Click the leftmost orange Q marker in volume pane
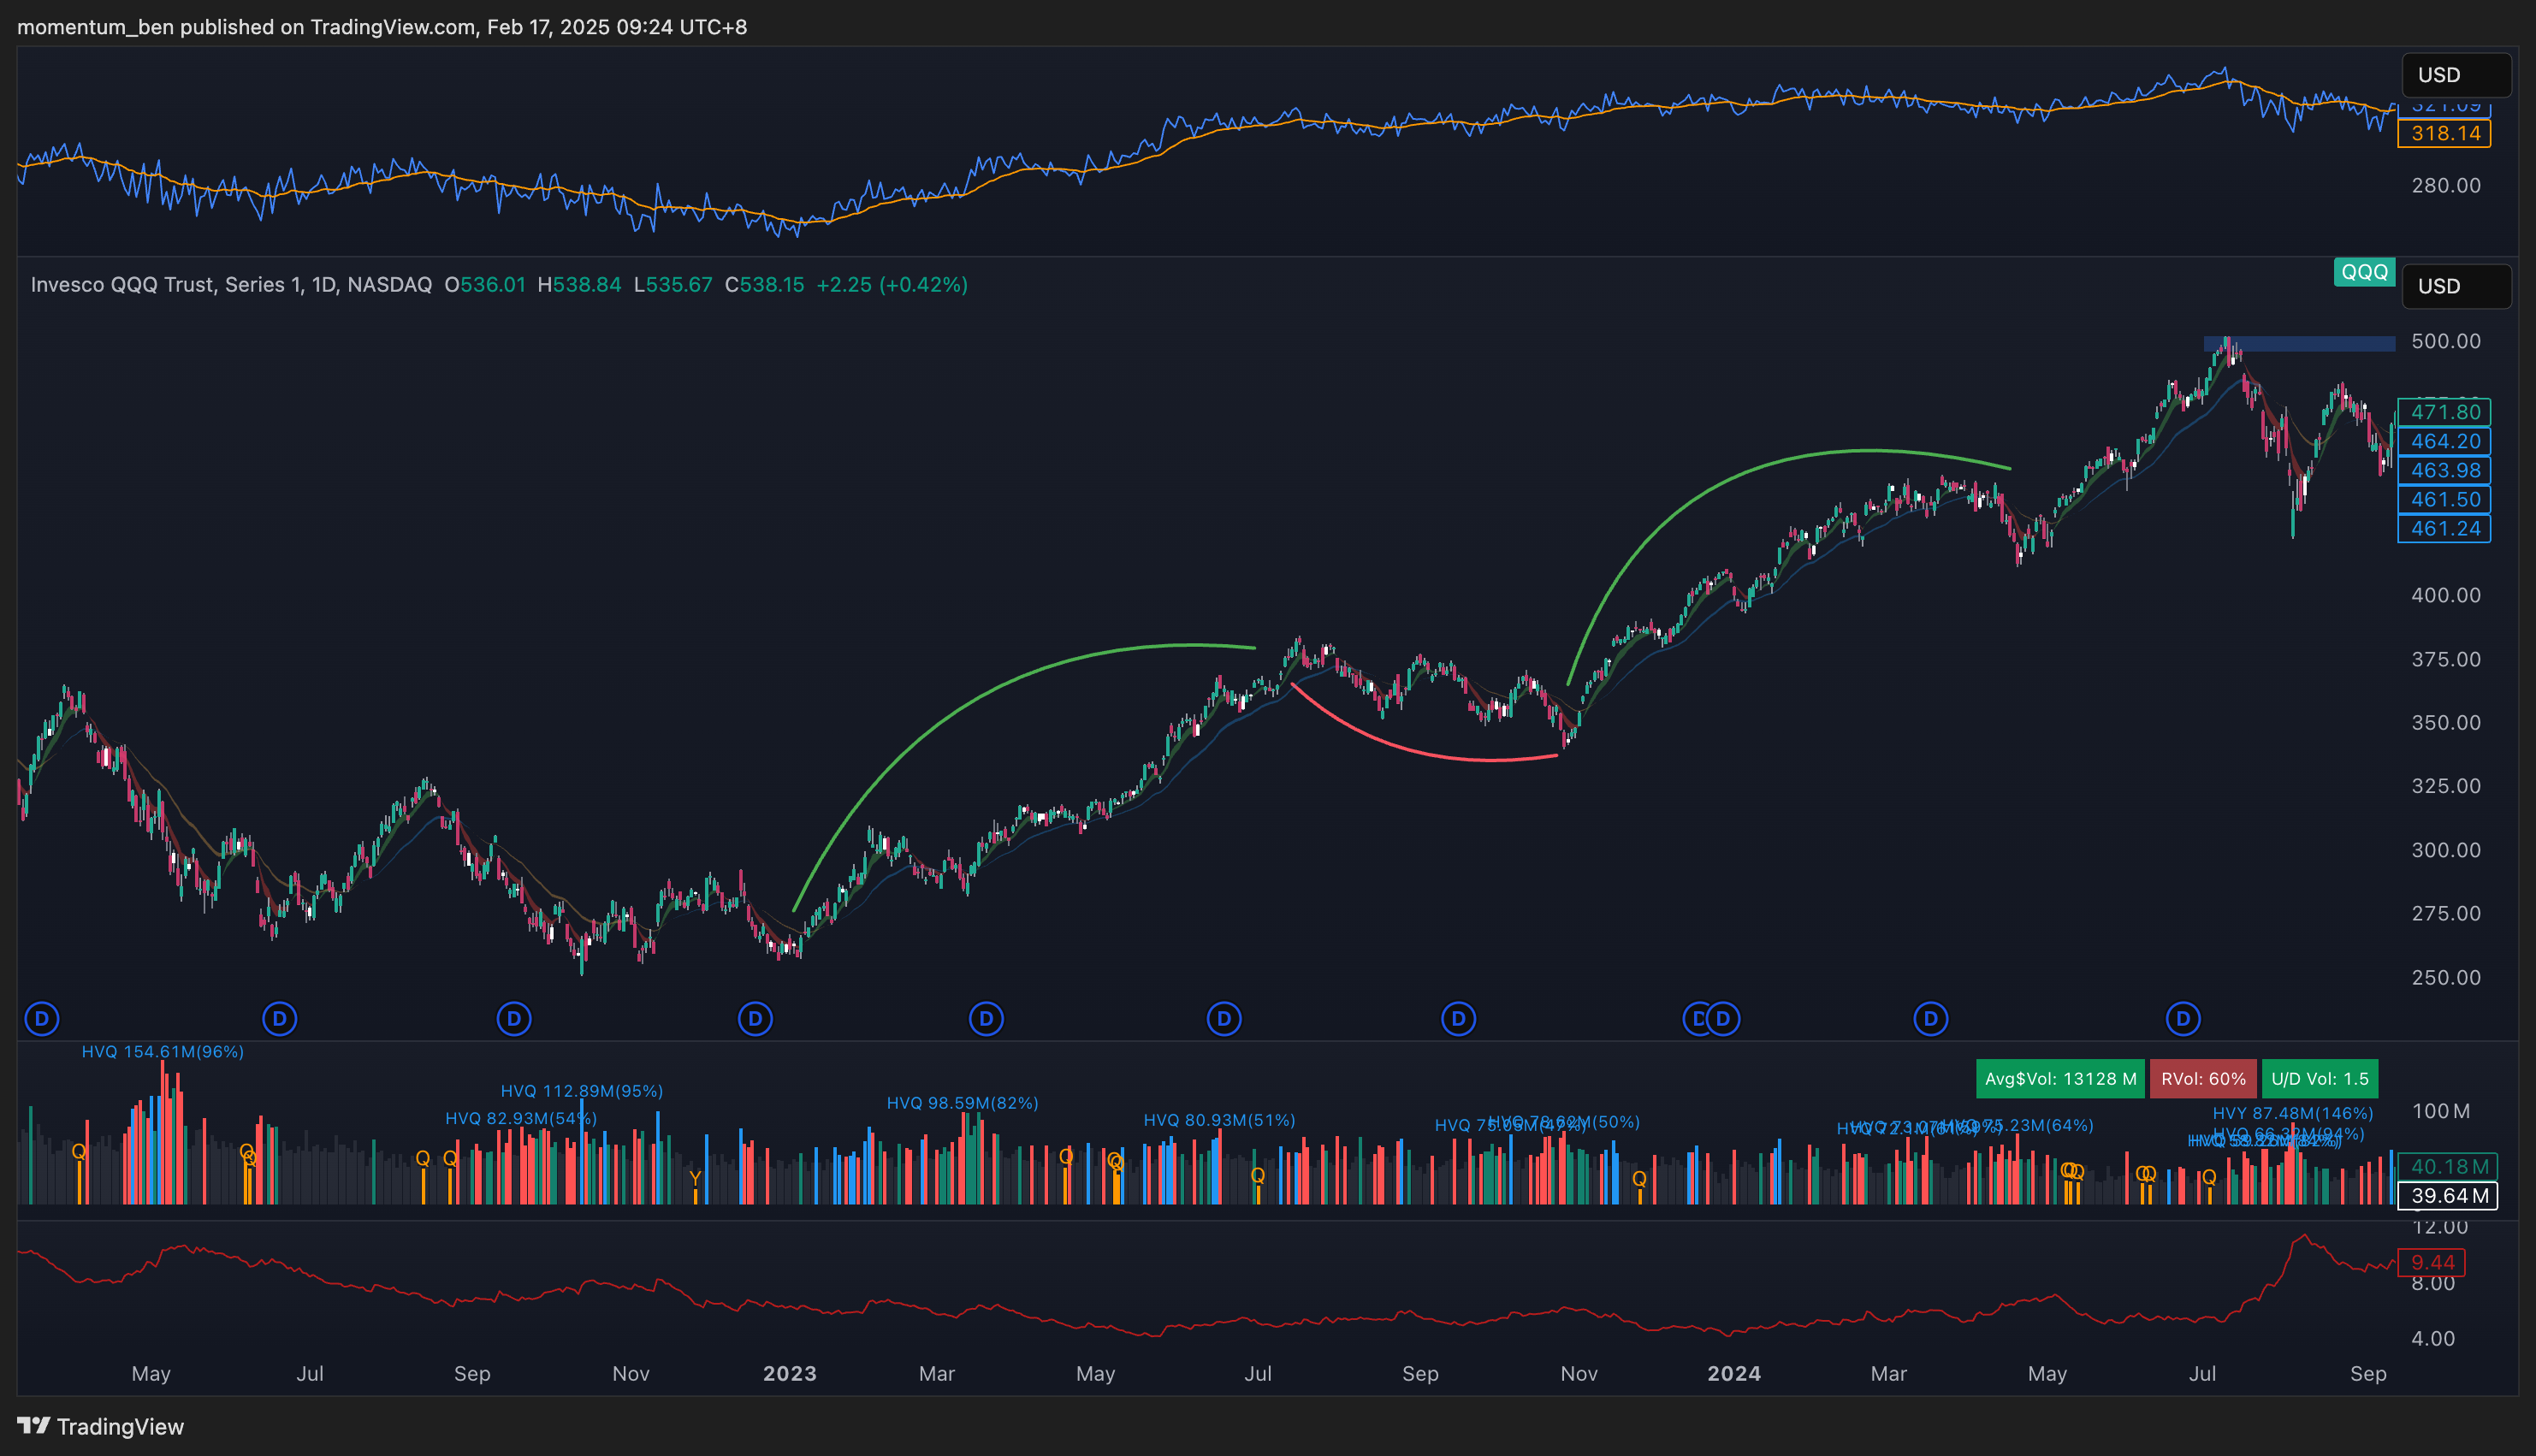This screenshot has height=1456, width=2536. click(79, 1151)
